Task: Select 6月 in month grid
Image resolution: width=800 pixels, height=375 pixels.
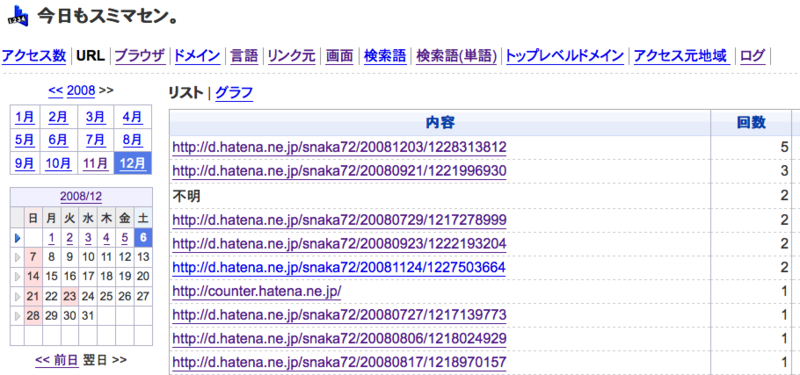Action: pos(58,140)
